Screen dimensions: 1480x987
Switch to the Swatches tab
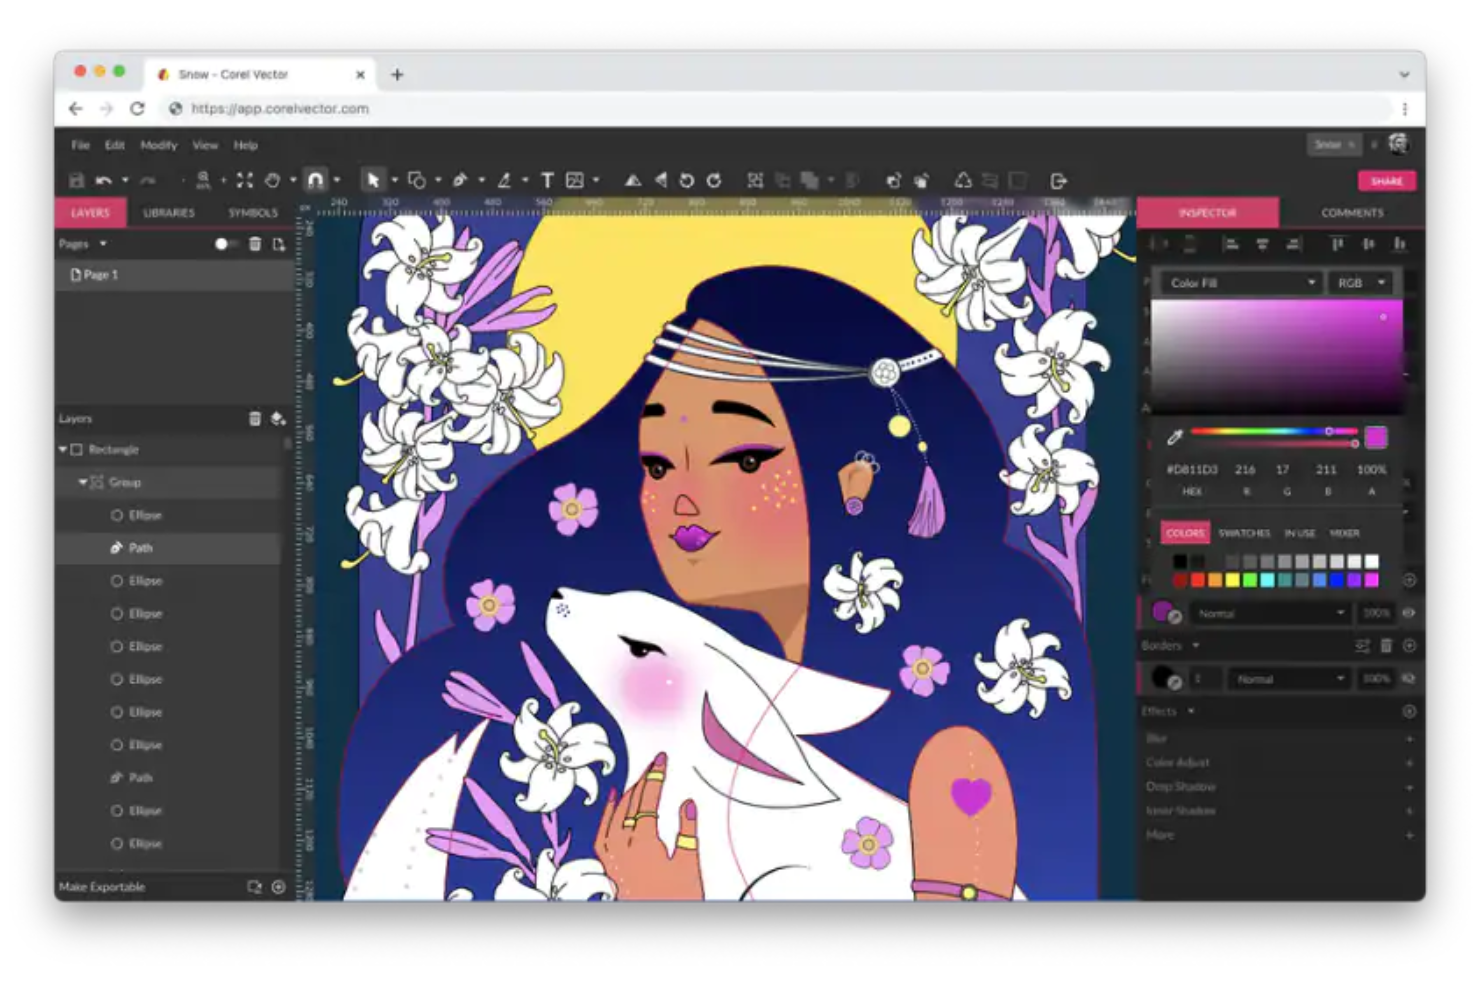coord(1244,533)
